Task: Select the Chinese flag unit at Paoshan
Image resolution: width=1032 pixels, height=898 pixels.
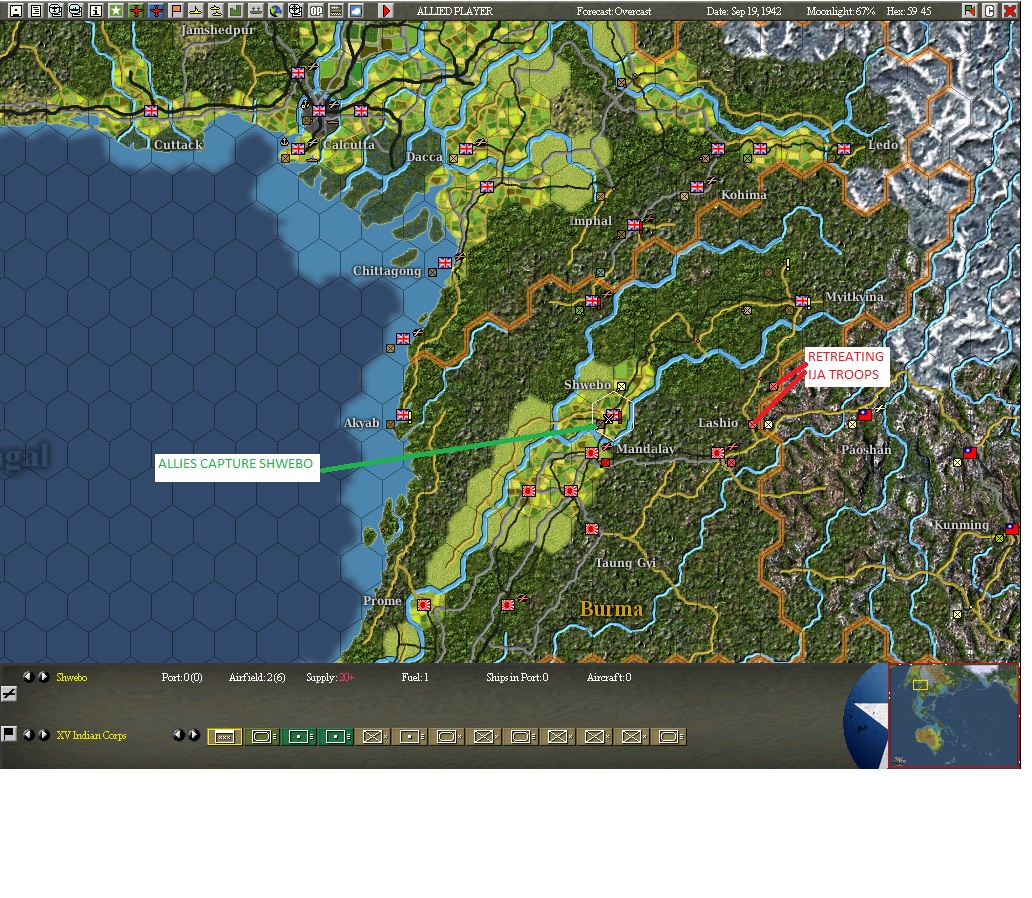Action: click(865, 415)
